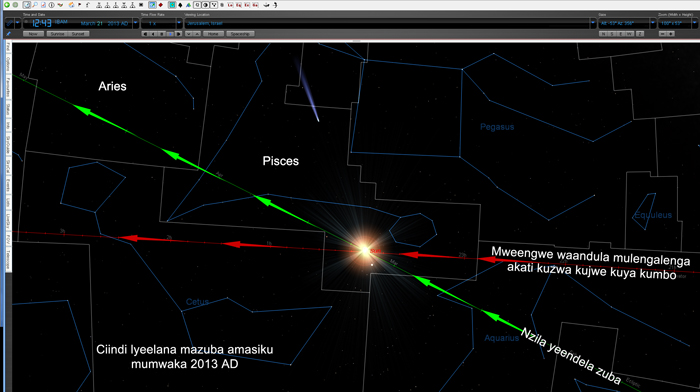Click the zoom in button
Image resolution: width=700 pixels, height=392 pixels.
(x=671, y=34)
